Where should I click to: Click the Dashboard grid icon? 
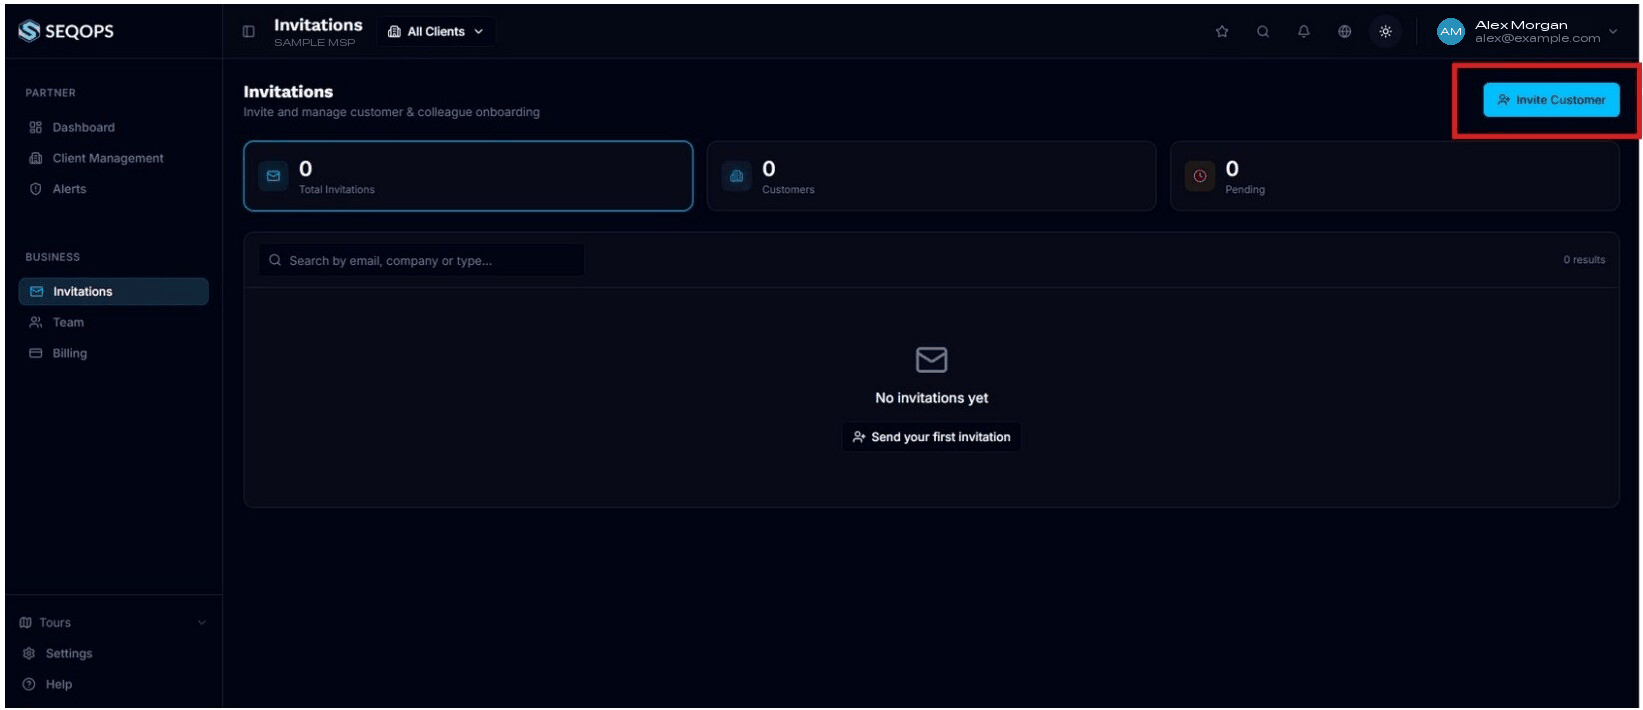[x=36, y=127]
